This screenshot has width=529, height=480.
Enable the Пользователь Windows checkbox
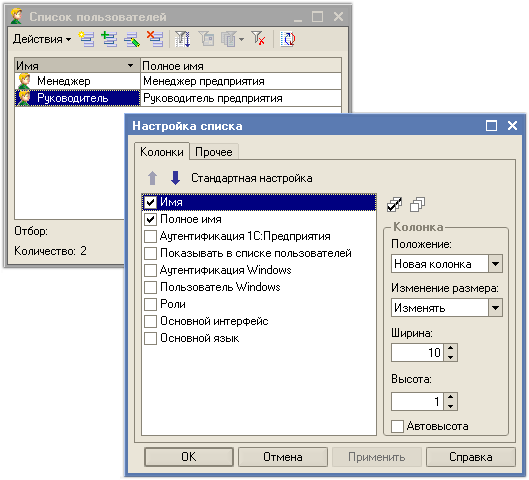point(150,287)
